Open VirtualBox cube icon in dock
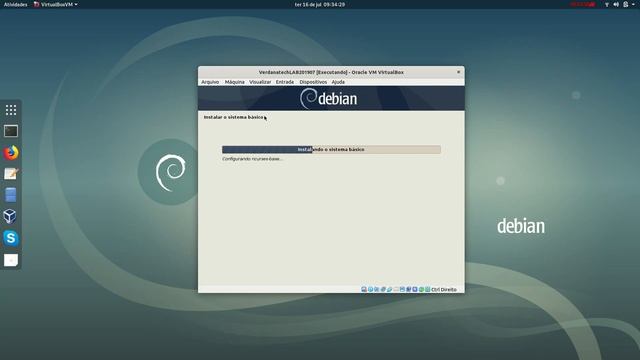The width and height of the screenshot is (640, 360). [10, 216]
